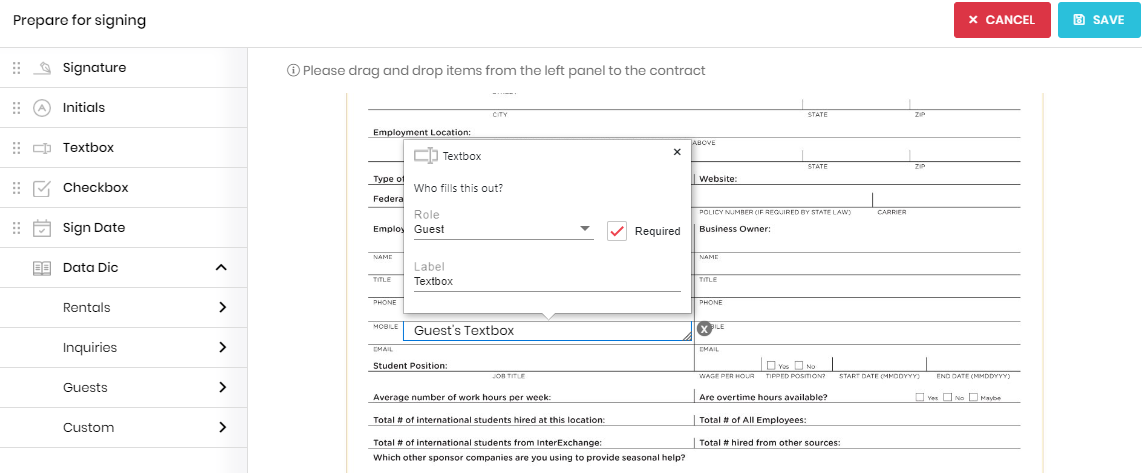Grab the drag handle beside Initials
This screenshot has height=473, width=1142.
[16, 108]
